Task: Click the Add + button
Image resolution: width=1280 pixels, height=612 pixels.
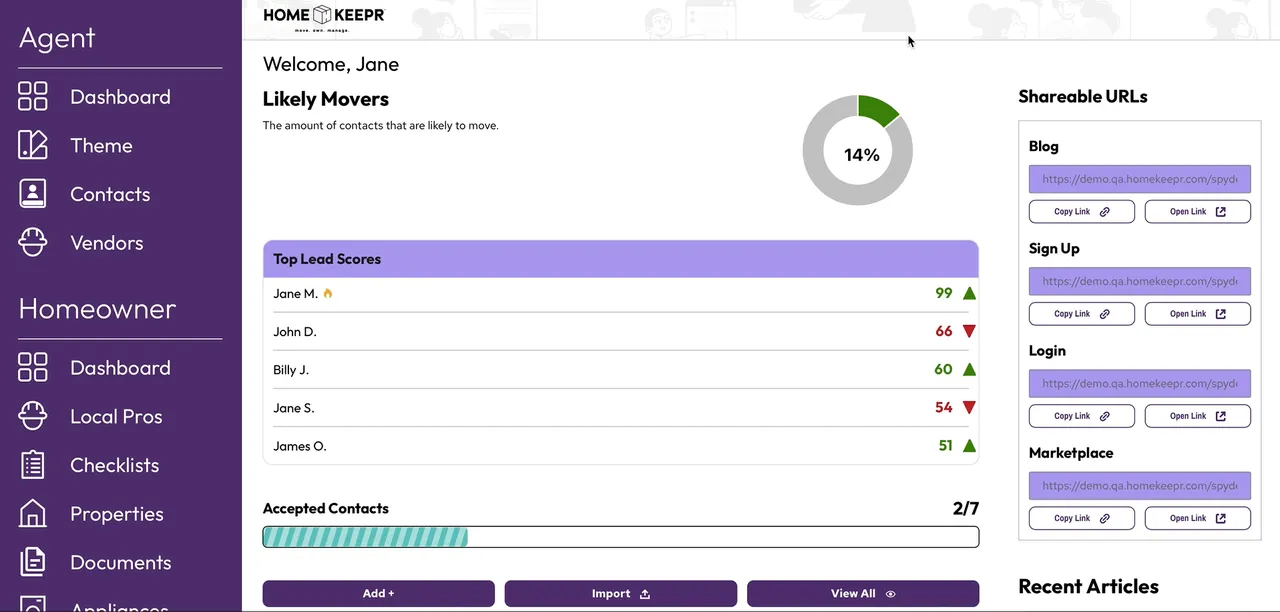Action: (x=379, y=593)
